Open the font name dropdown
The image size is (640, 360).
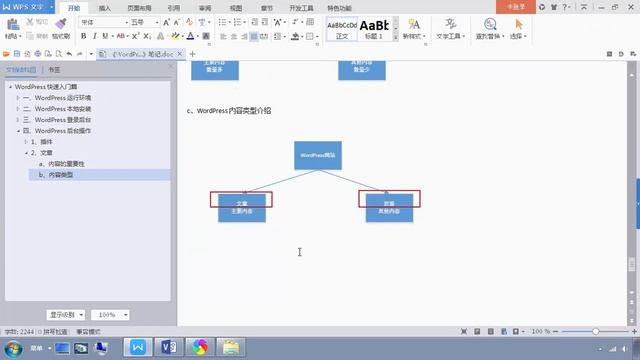[127, 22]
